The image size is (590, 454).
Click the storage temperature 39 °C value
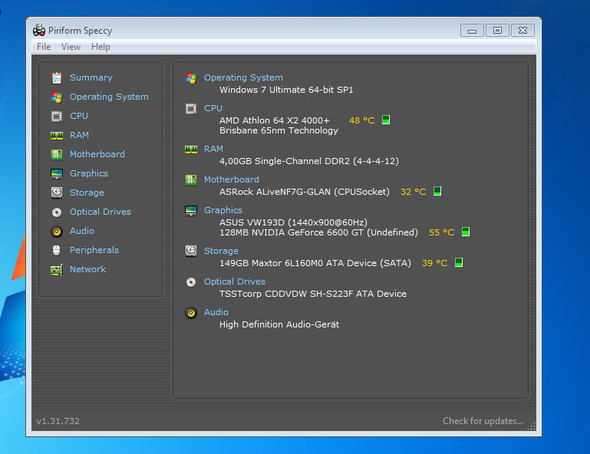tap(435, 263)
